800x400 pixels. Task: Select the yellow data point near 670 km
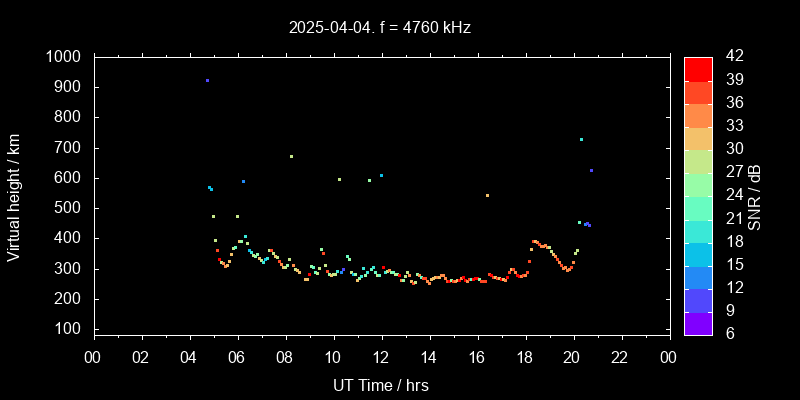291,156
